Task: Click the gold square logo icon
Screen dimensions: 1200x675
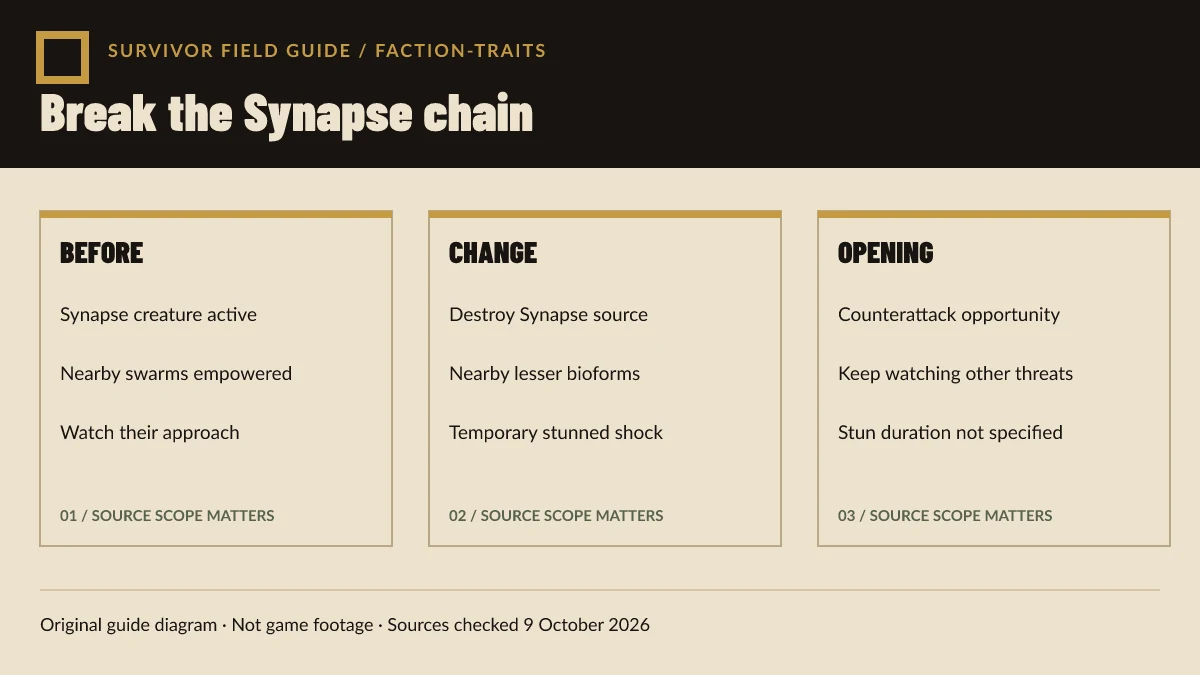Action: (x=62, y=57)
